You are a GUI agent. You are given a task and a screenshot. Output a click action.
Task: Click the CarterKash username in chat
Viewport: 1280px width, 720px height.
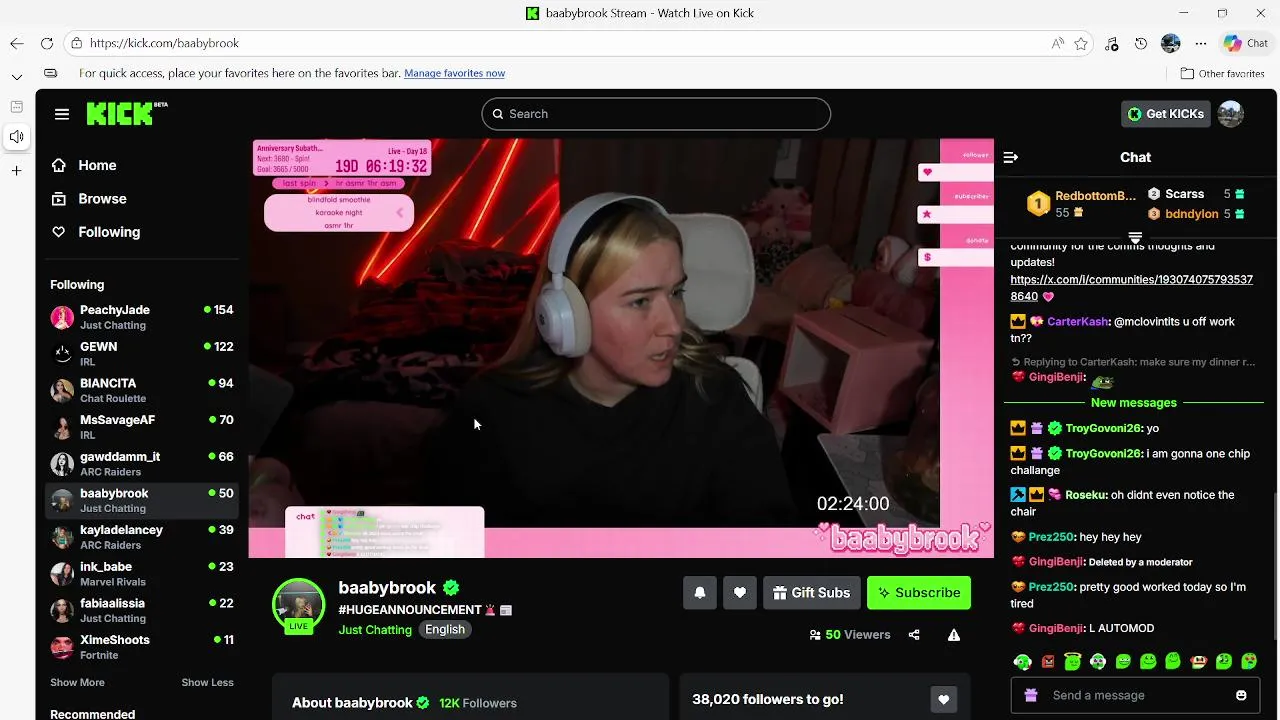point(1078,322)
